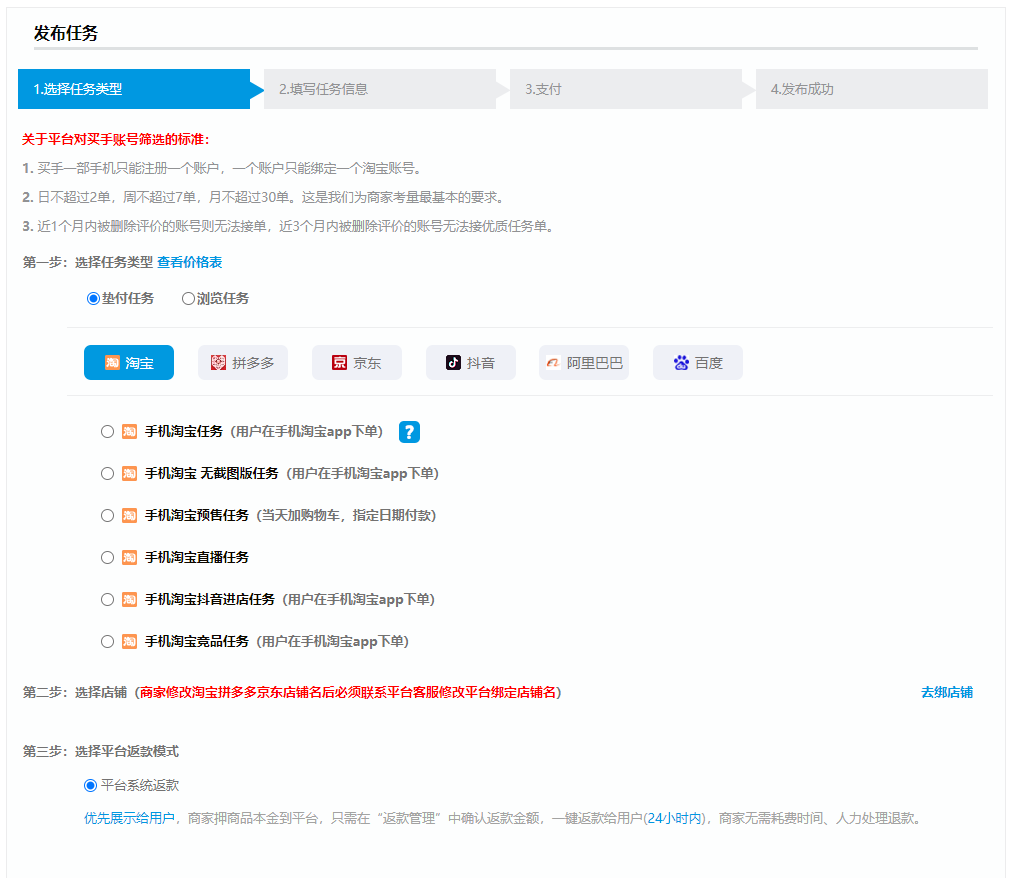The height and width of the screenshot is (878, 1012).
Task: Click the 24小时内 blue text
Action: coord(674,819)
